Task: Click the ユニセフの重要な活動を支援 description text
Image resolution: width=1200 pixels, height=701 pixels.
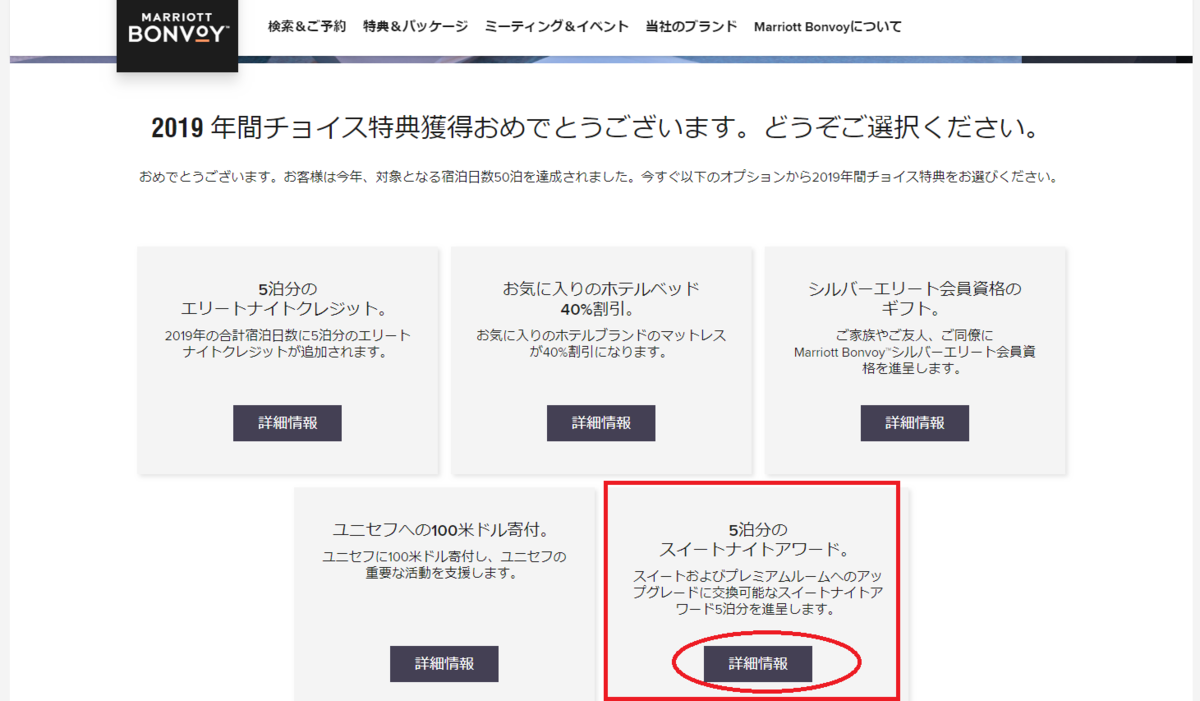Action: pyautogui.click(x=444, y=565)
